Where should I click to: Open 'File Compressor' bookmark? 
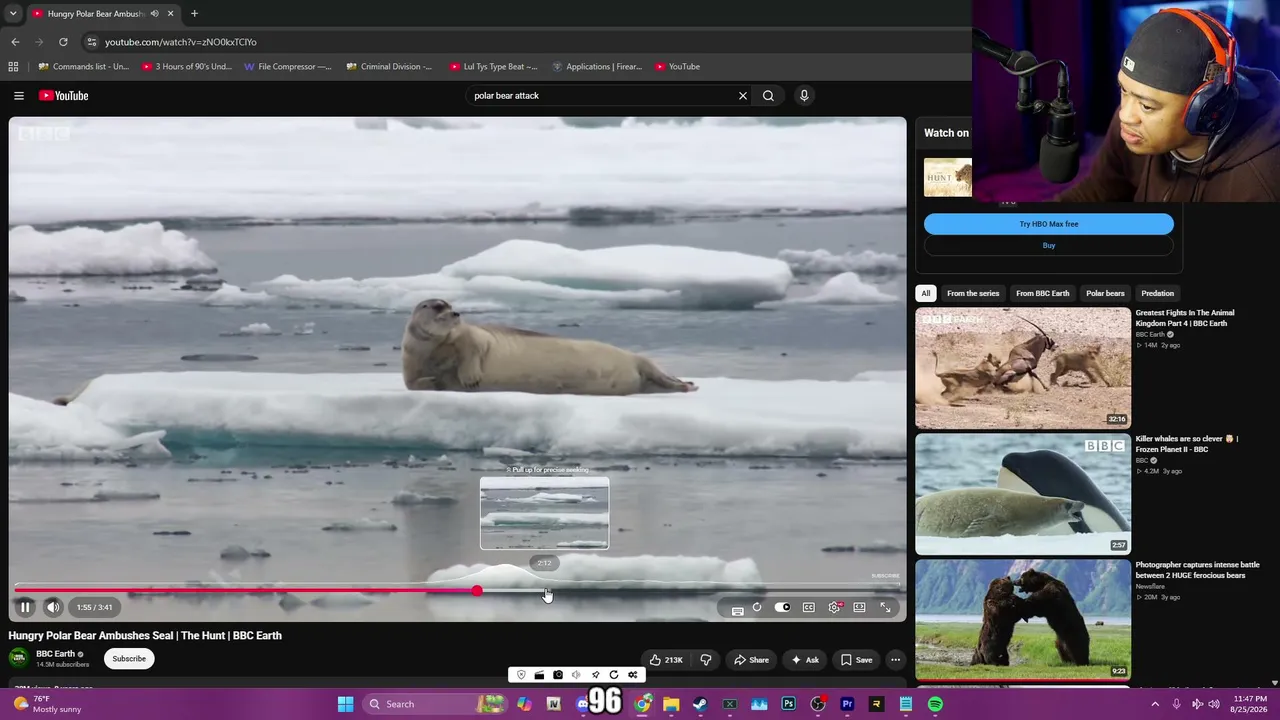287,67
